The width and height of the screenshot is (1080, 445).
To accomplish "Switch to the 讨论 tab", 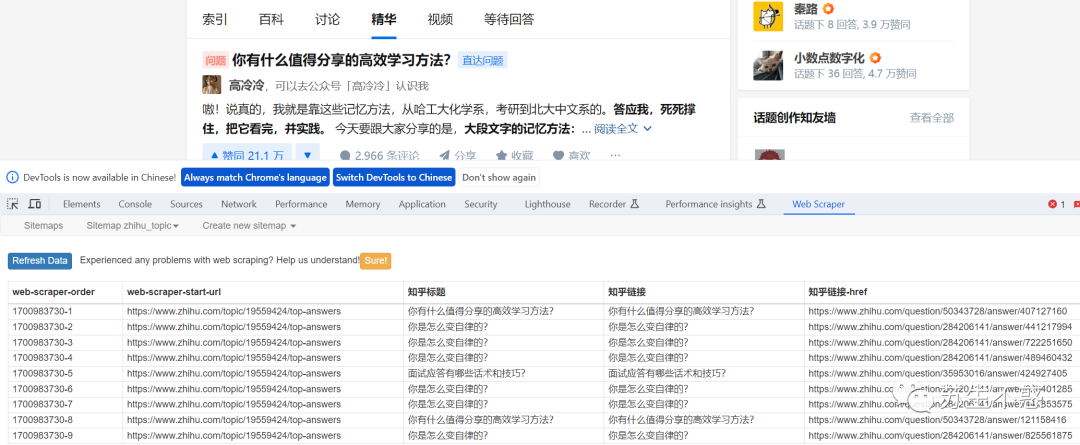I will [x=327, y=19].
